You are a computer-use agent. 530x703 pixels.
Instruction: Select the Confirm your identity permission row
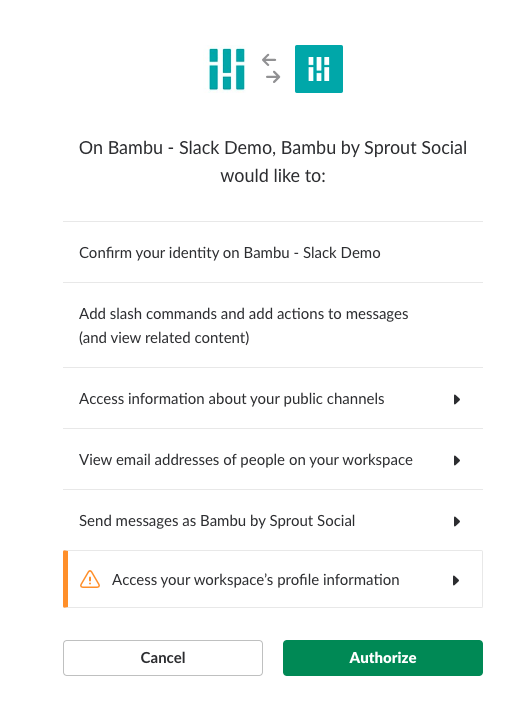pos(273,252)
